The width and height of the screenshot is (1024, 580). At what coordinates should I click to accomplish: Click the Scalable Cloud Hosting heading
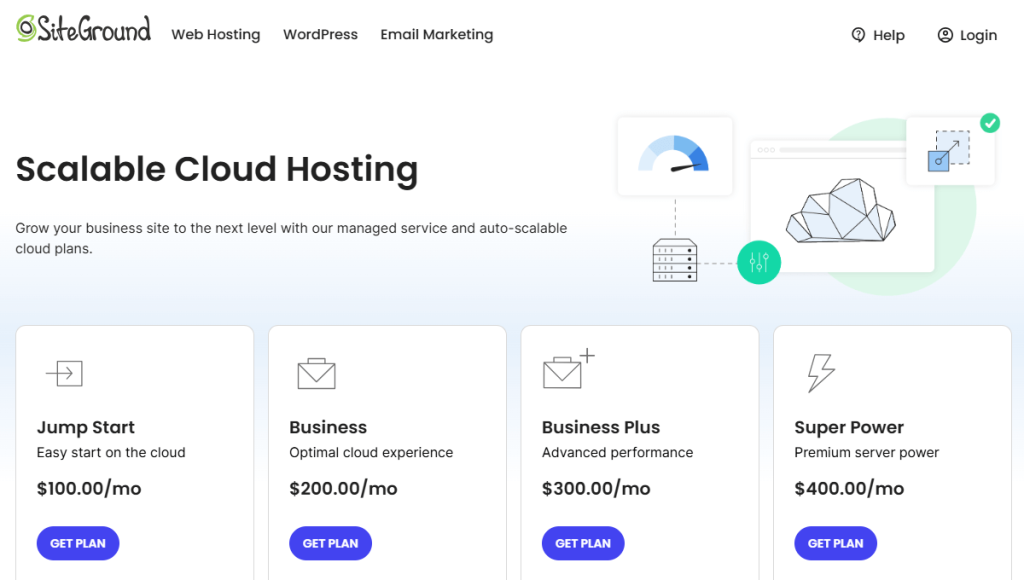click(217, 169)
